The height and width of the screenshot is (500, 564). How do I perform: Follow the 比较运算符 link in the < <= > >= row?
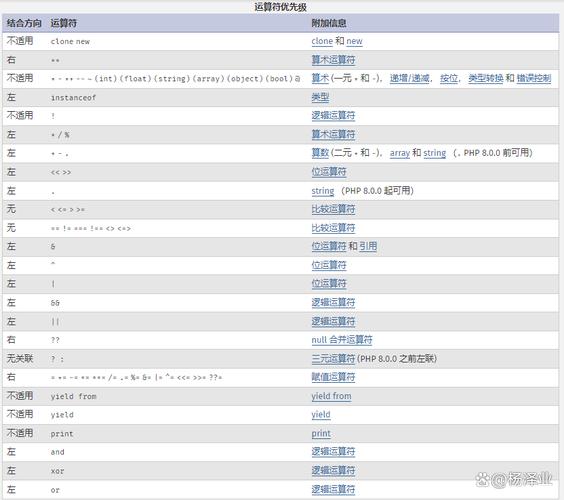[333, 209]
